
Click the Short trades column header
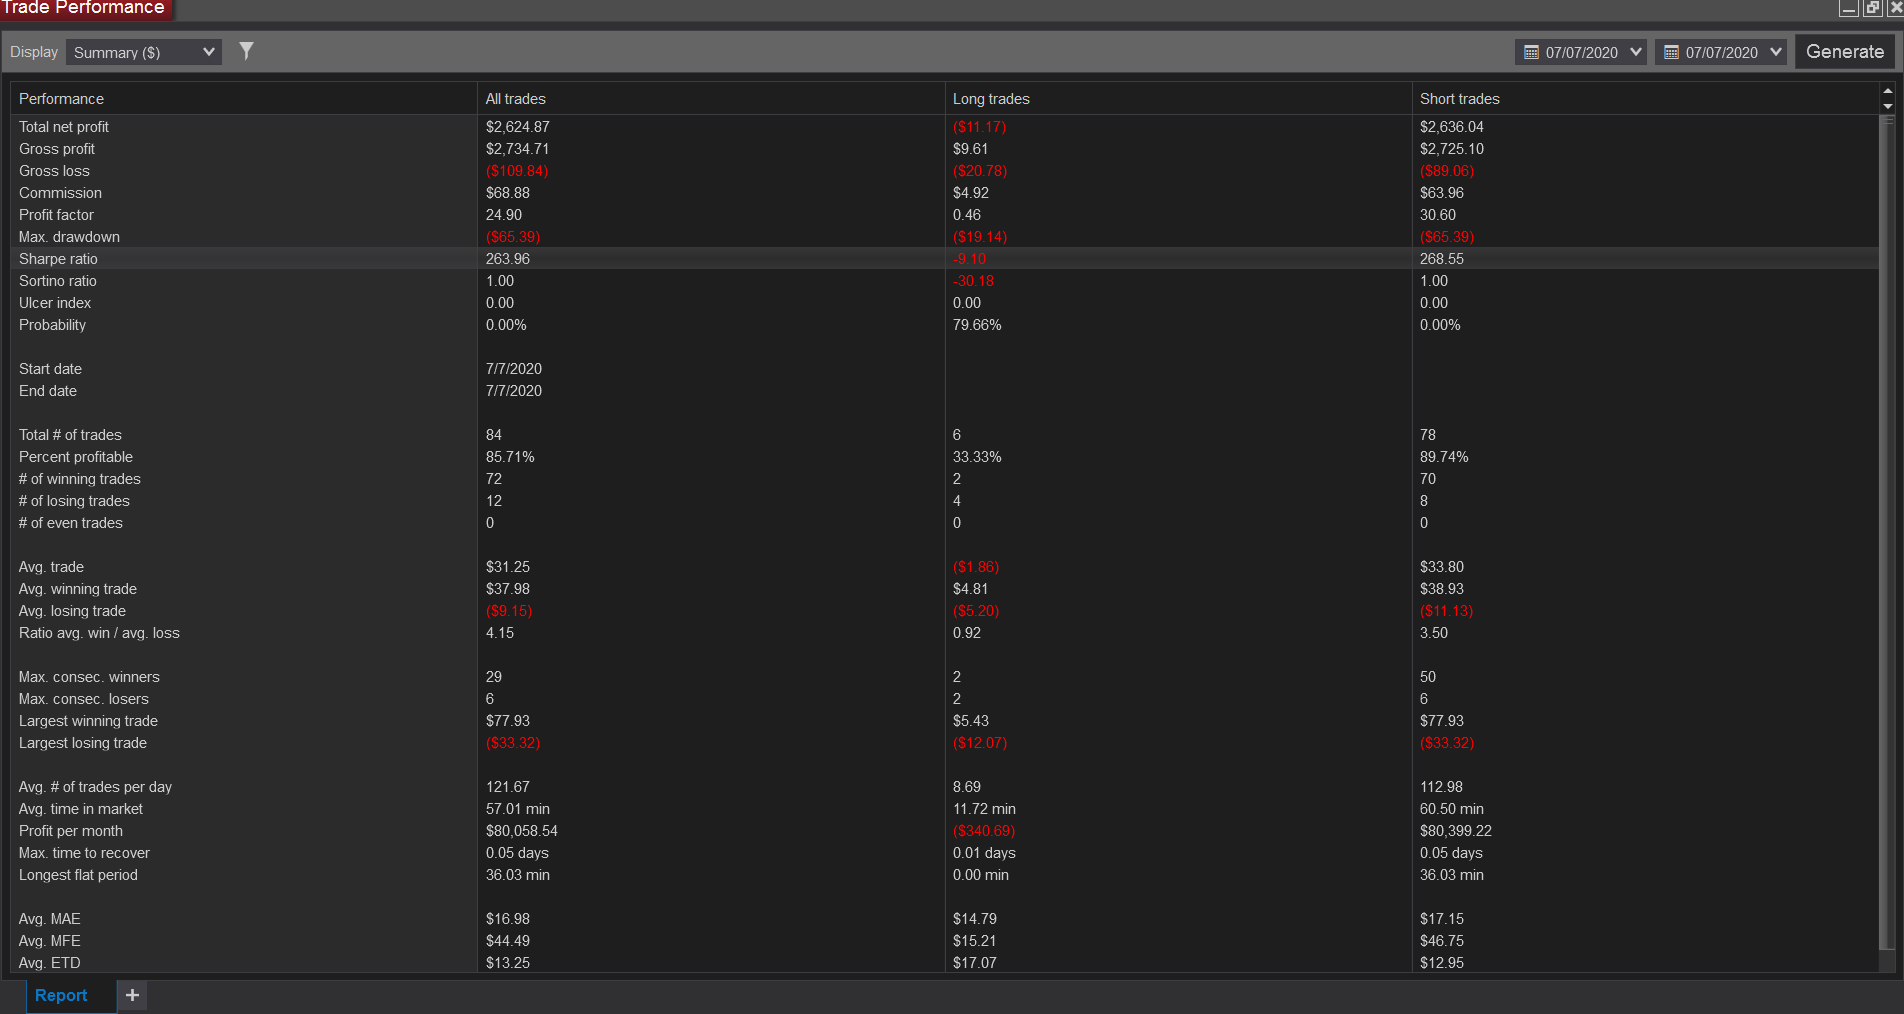pyautogui.click(x=1645, y=99)
